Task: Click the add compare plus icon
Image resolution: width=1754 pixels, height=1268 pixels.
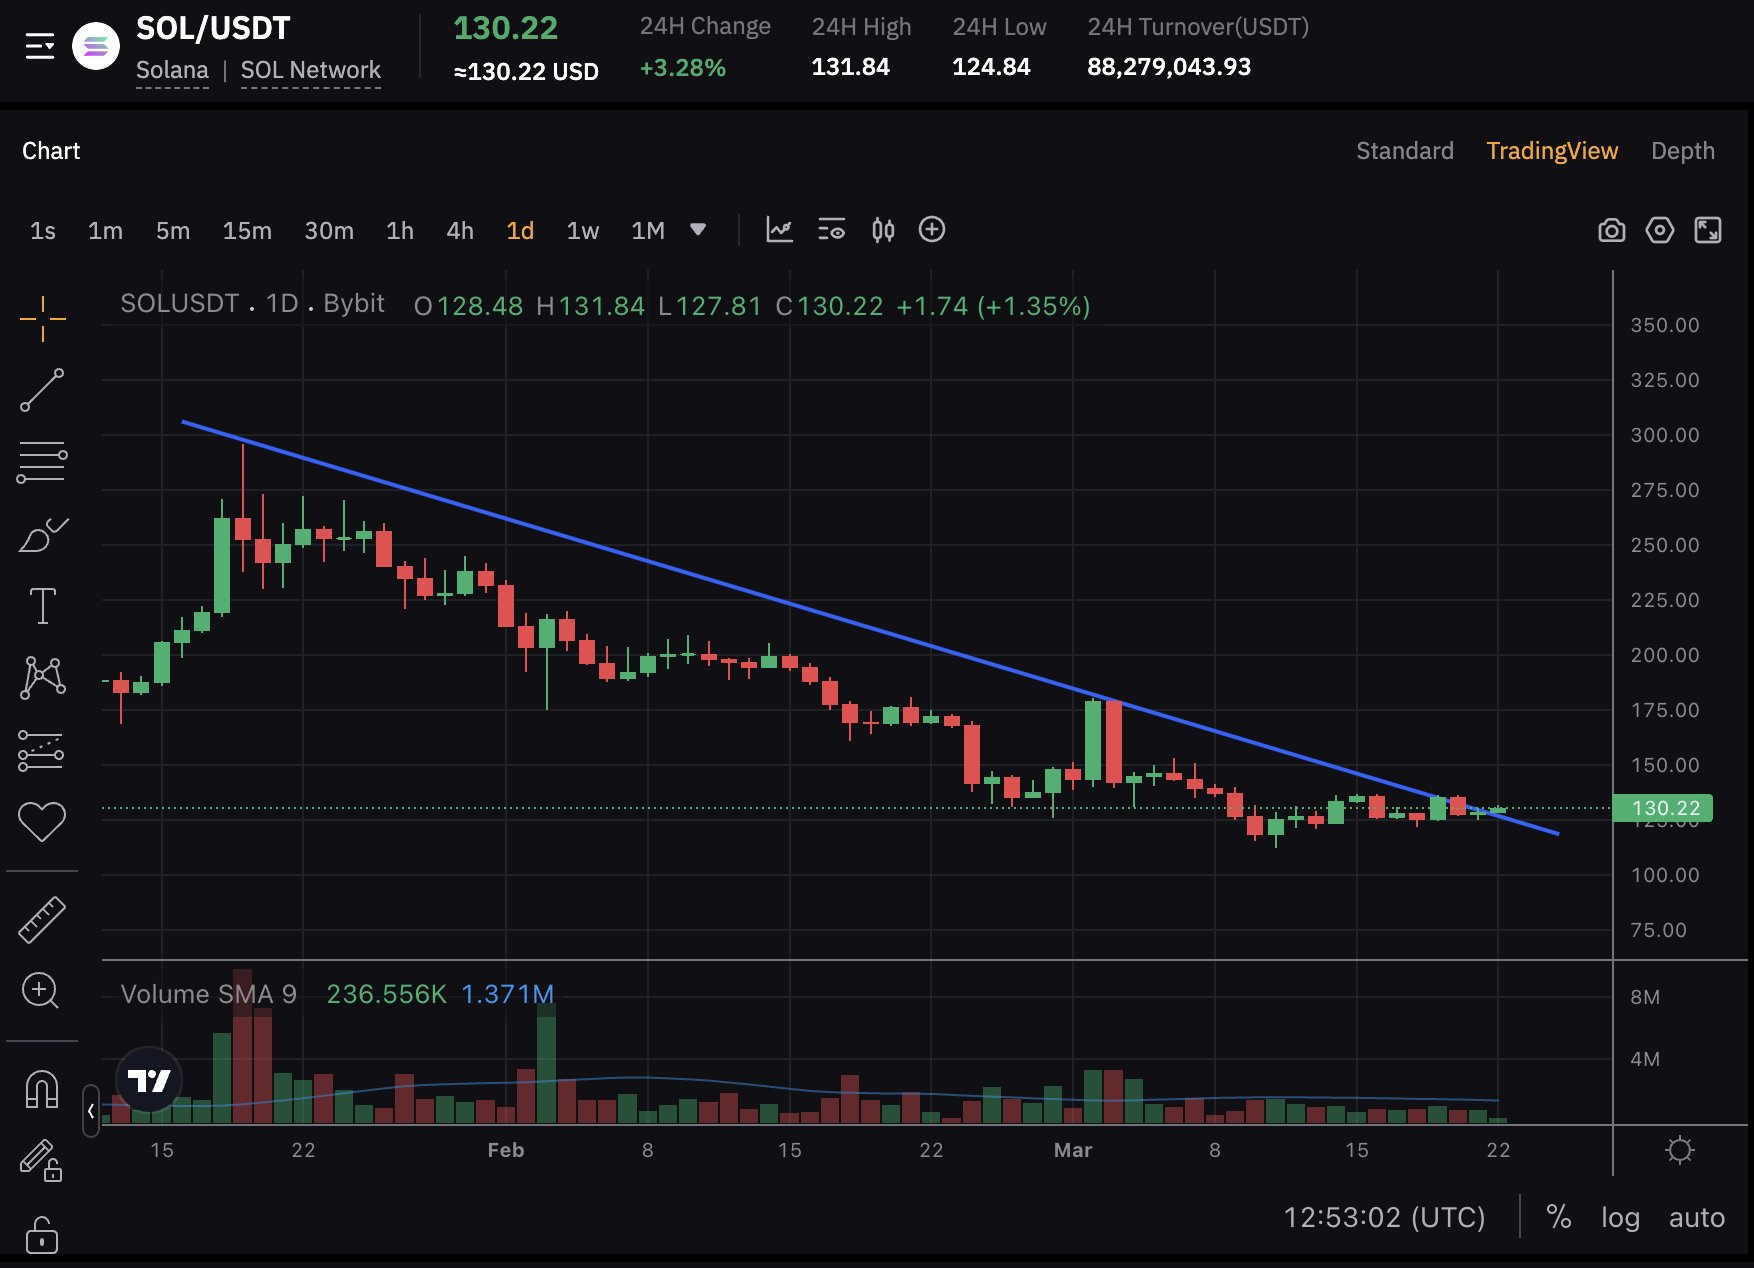Action: pyautogui.click(x=932, y=230)
